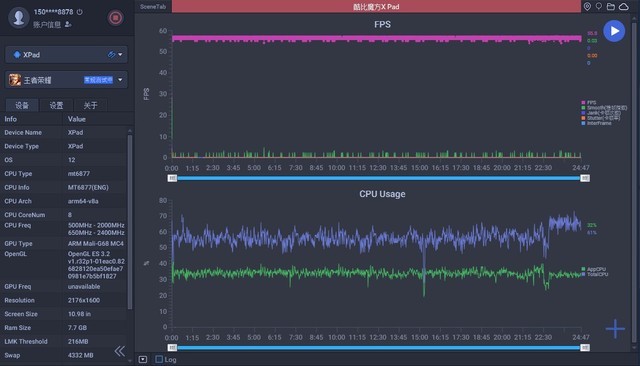Image resolution: width=640 pixels, height=366 pixels.
Task: Select the XPad device selector field
Action: point(66,54)
